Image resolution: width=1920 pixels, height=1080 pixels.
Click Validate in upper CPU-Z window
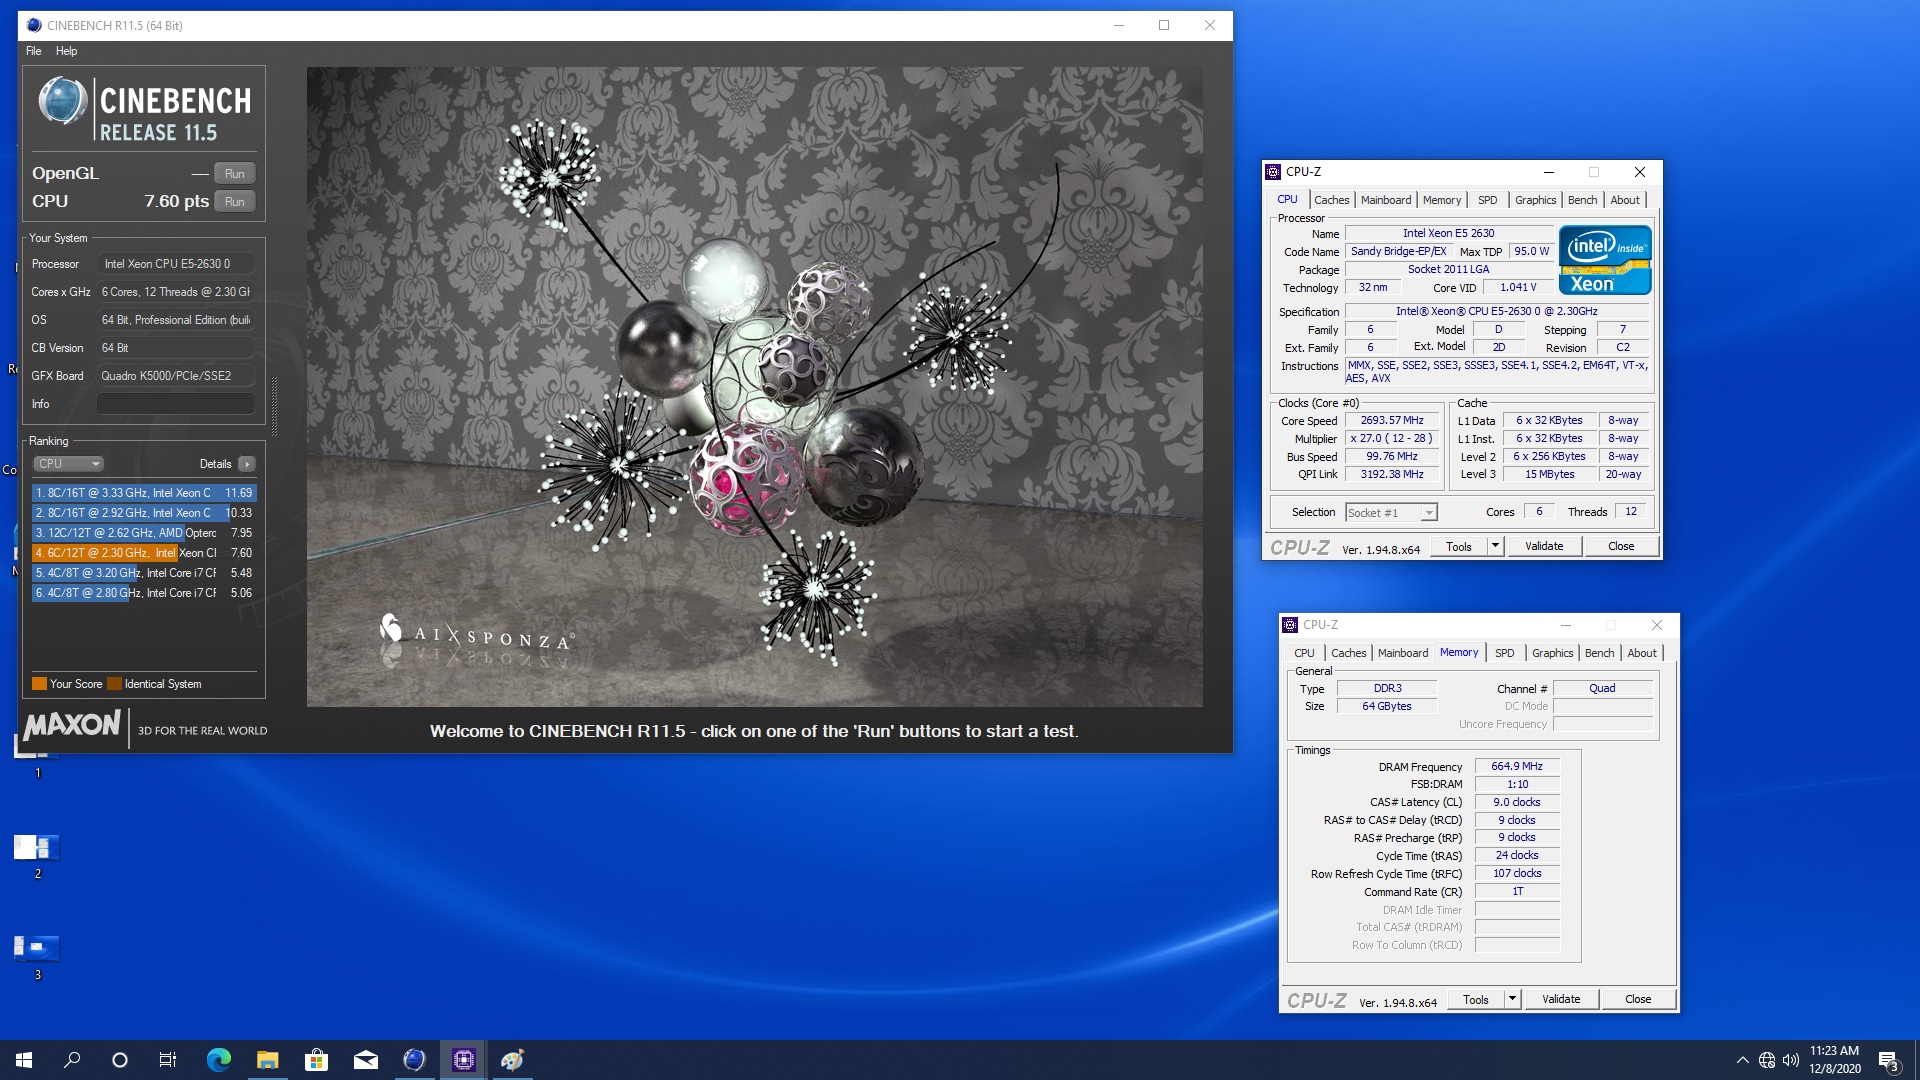(1543, 547)
